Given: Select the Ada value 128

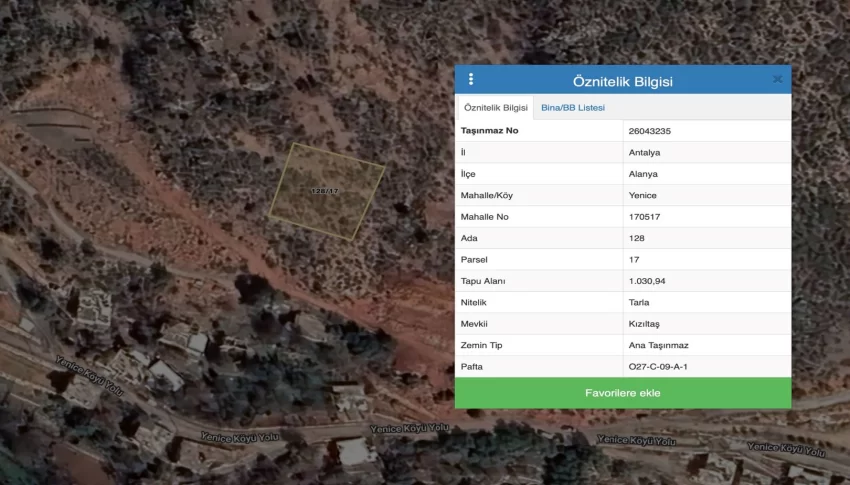Looking at the screenshot, I should (x=637, y=238).
